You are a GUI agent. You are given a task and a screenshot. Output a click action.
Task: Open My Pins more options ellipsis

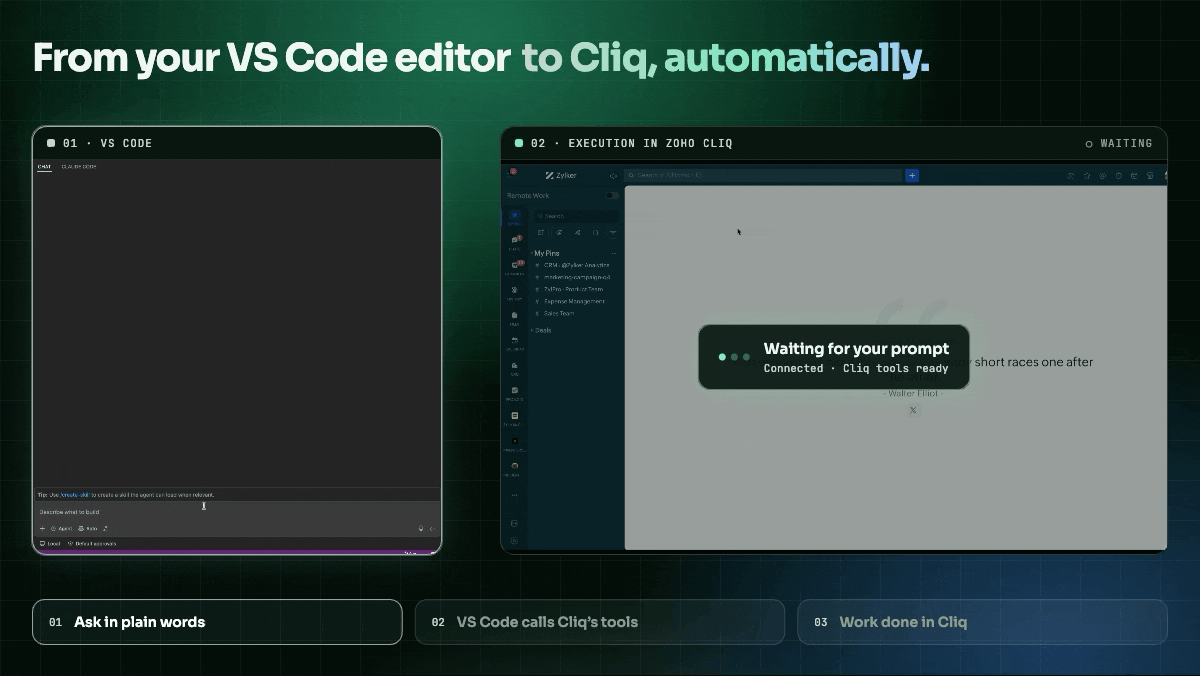coord(614,253)
